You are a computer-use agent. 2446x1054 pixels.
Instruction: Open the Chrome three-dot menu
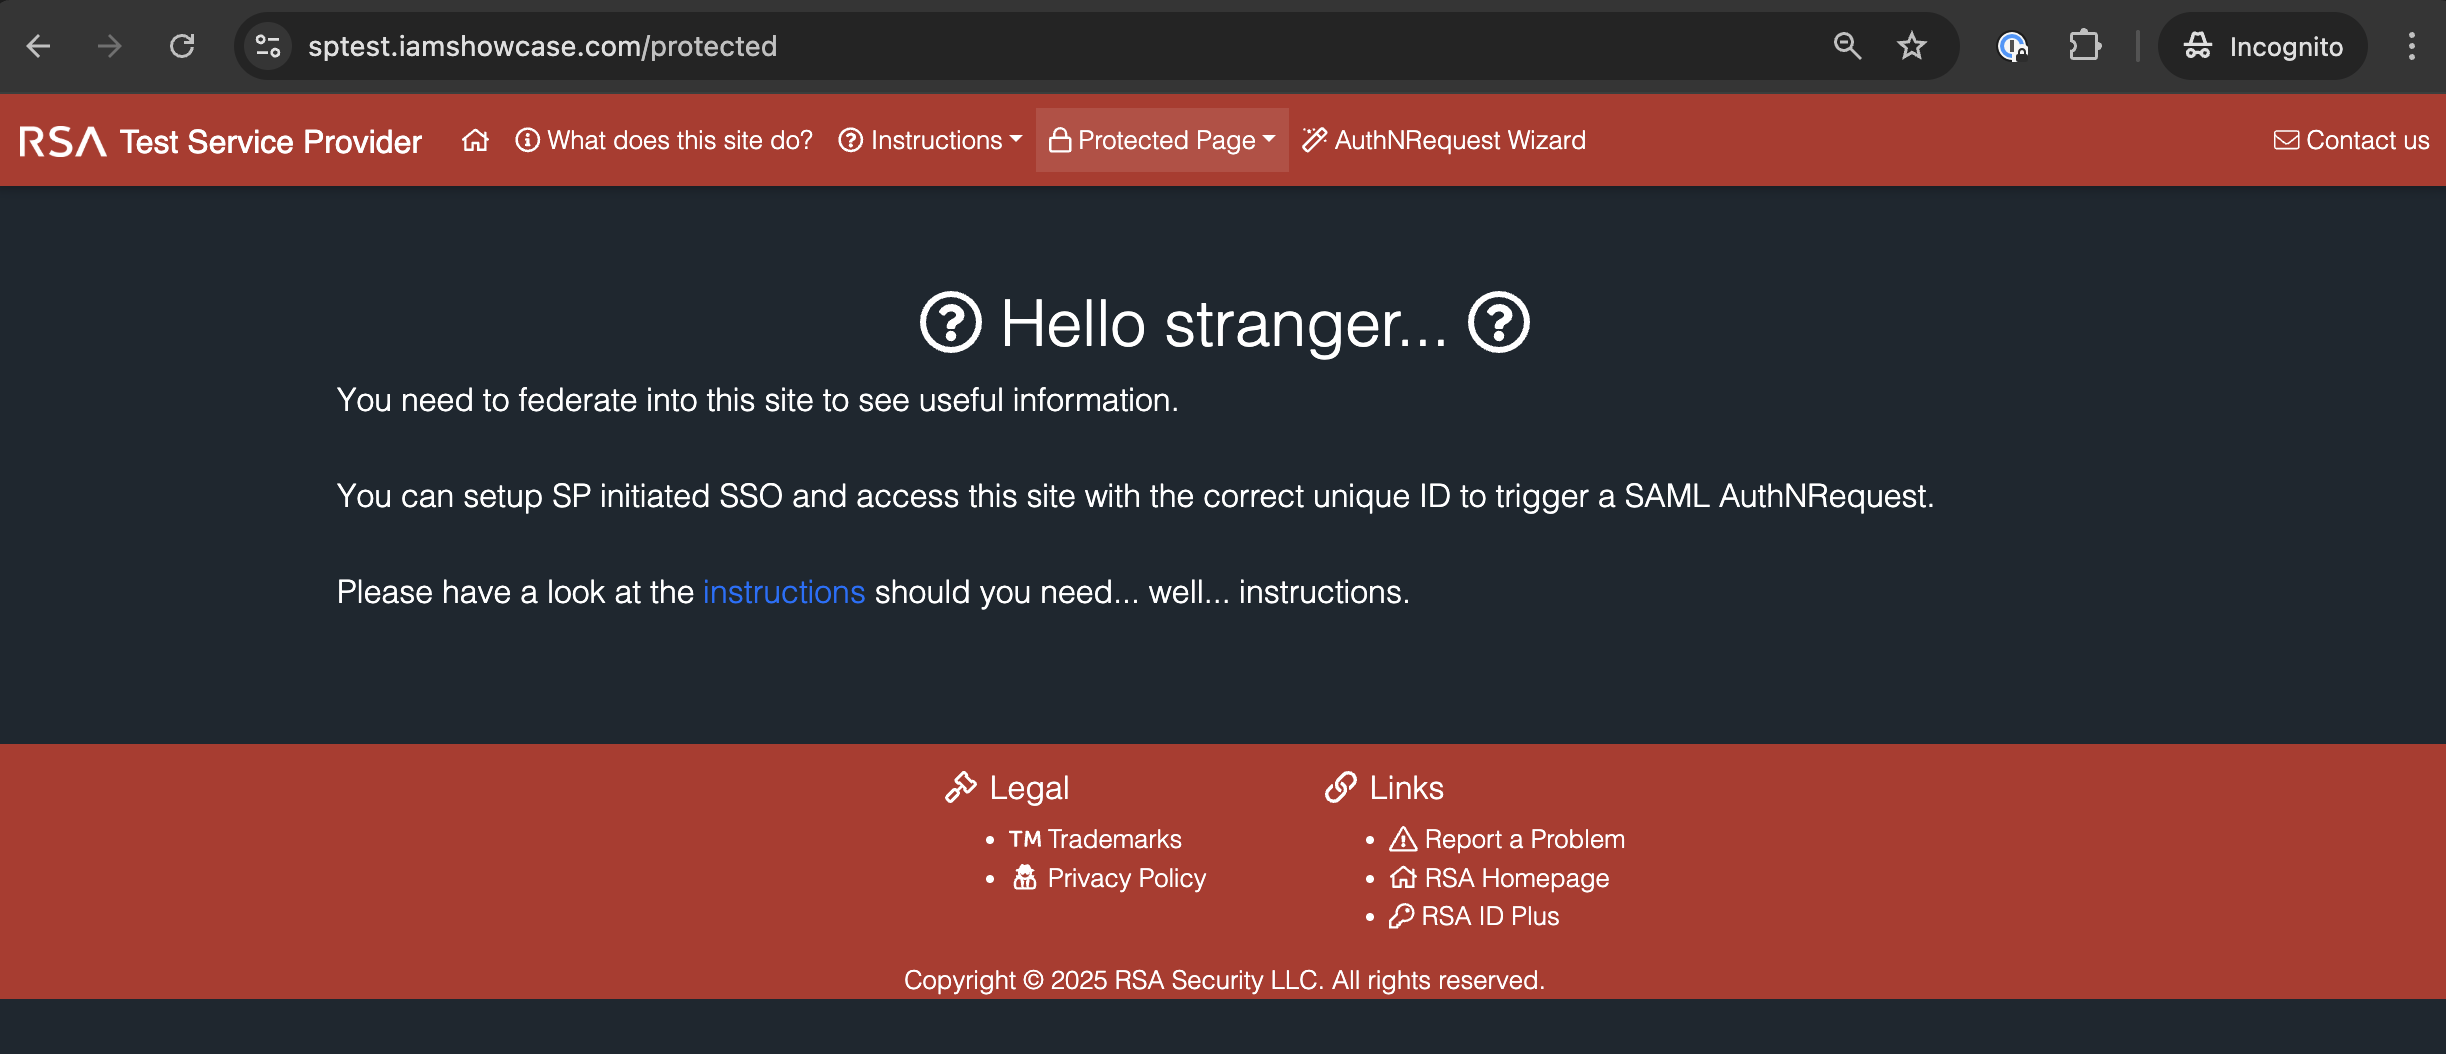point(2413,45)
